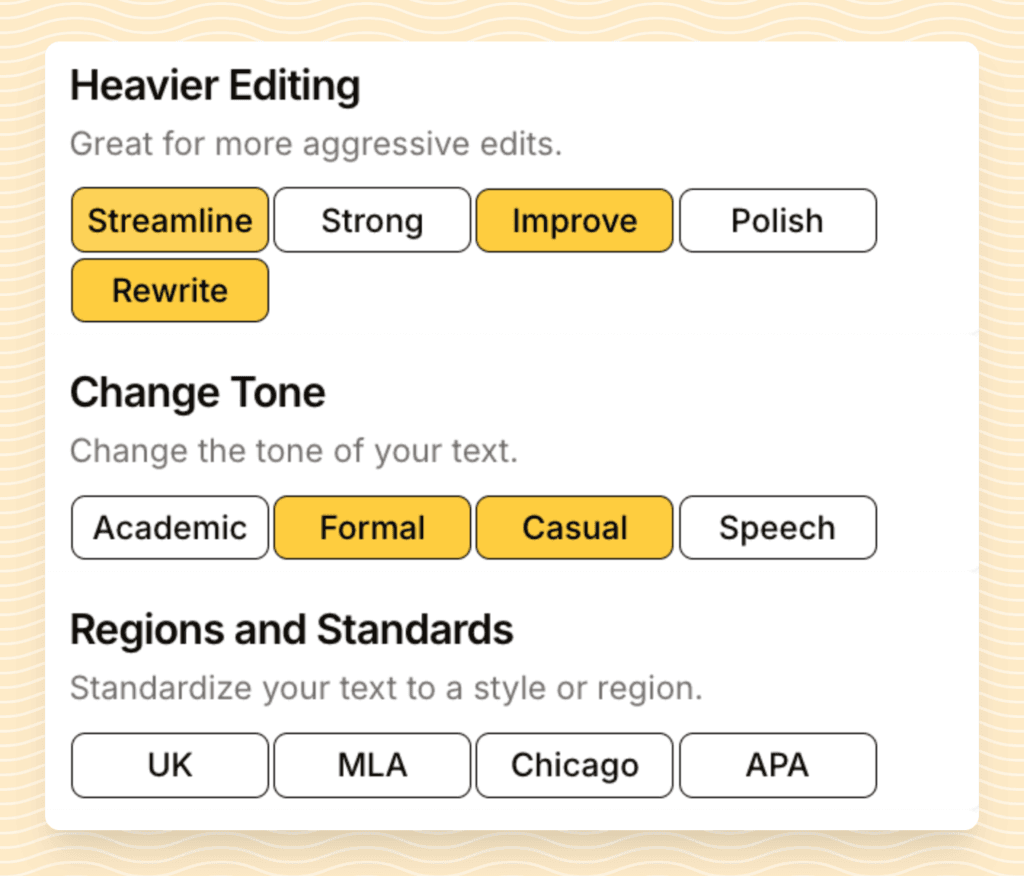This screenshot has width=1024, height=876.
Task: Select the Streamline editing option
Action: [169, 220]
